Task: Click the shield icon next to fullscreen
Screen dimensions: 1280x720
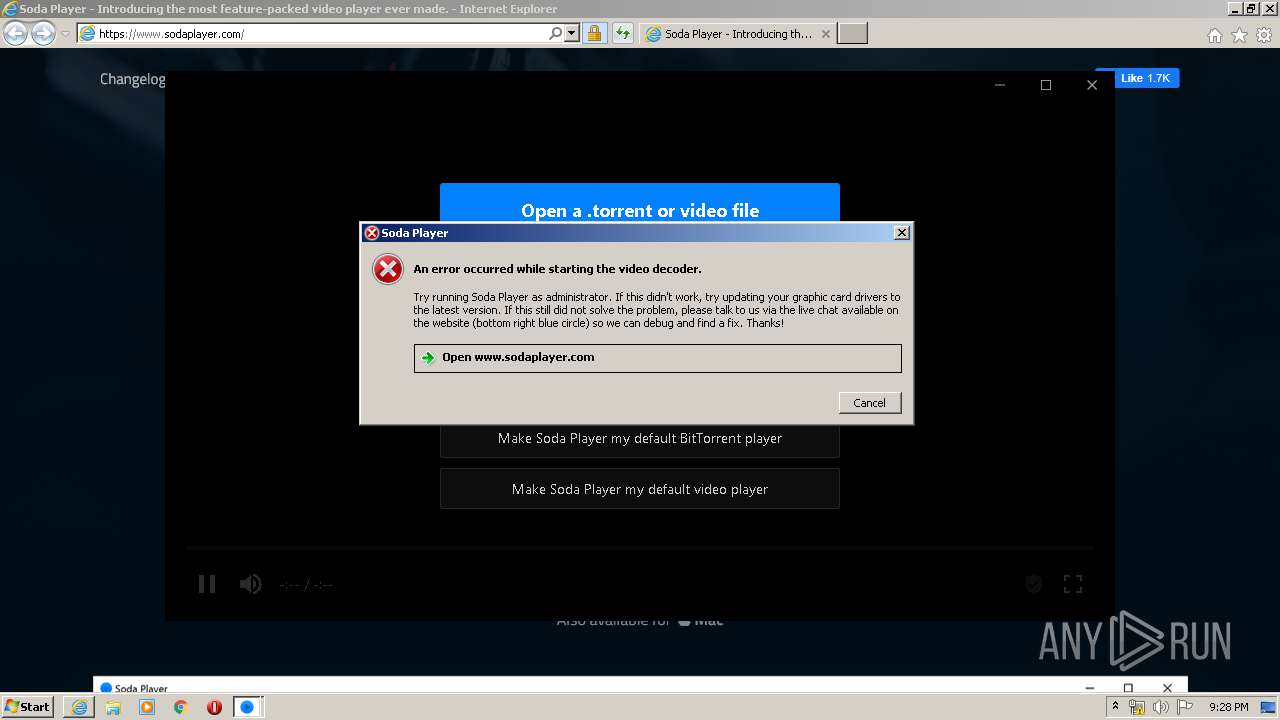Action: [1034, 584]
